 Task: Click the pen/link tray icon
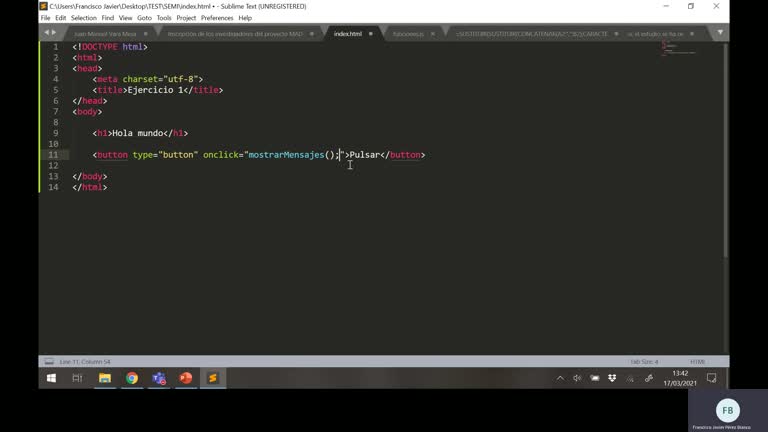(x=649, y=378)
